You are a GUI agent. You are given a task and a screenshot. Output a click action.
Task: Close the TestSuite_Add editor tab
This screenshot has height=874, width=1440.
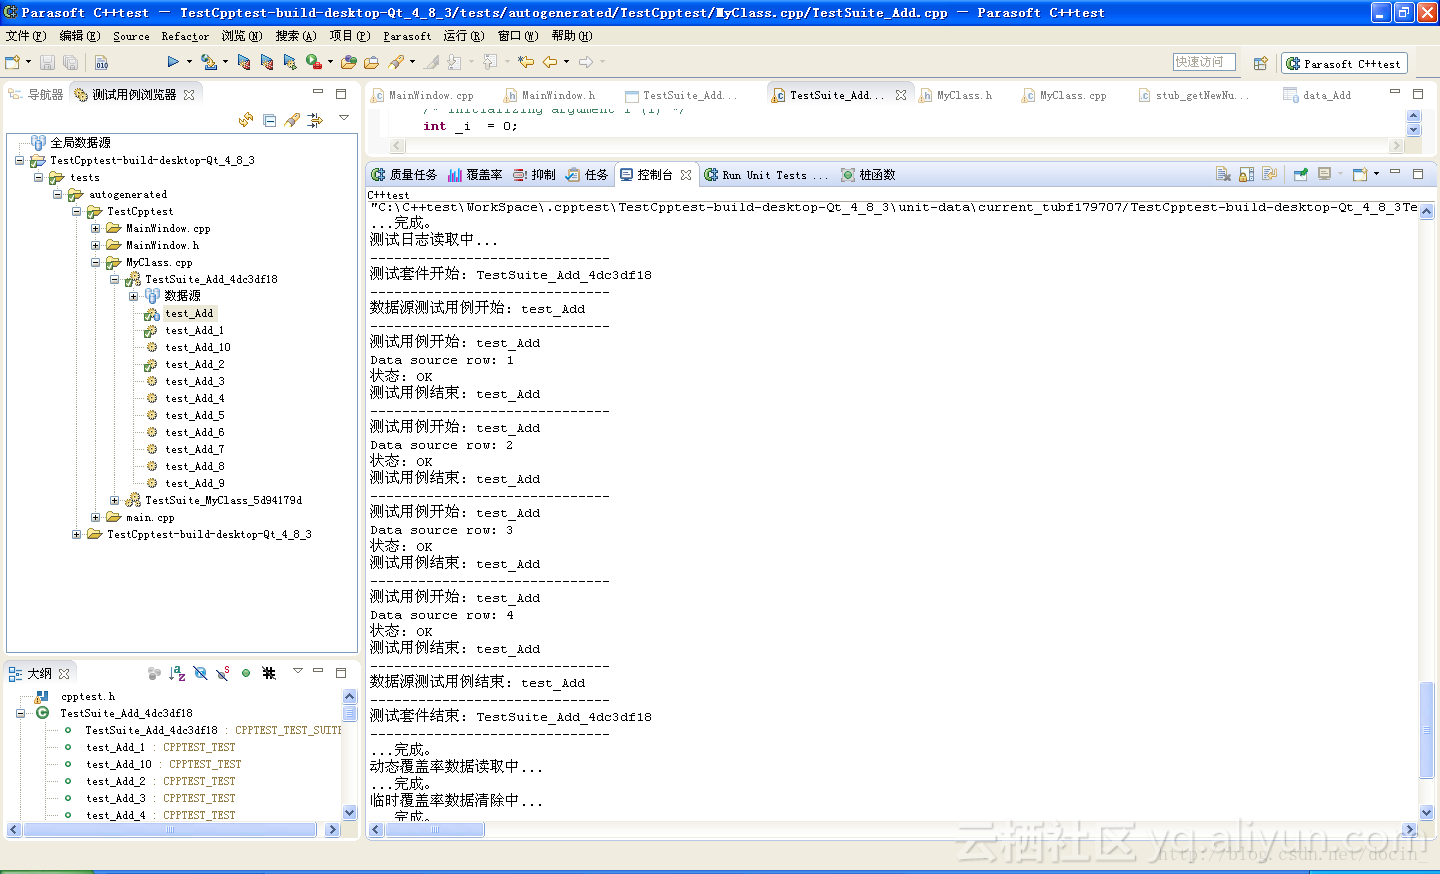click(x=901, y=95)
